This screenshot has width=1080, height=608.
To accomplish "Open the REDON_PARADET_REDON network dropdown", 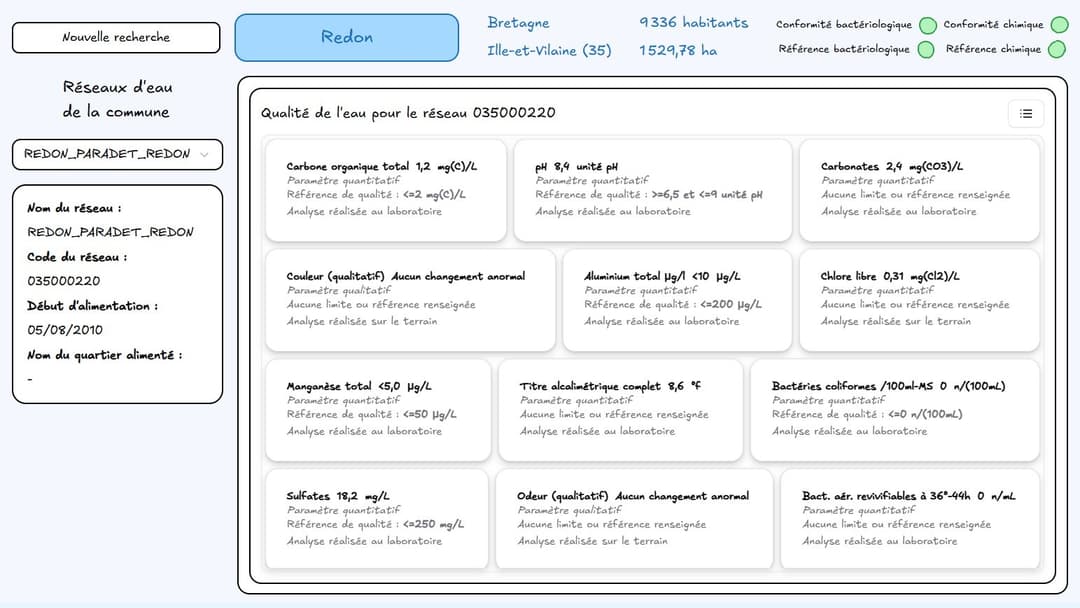I will coord(117,155).
